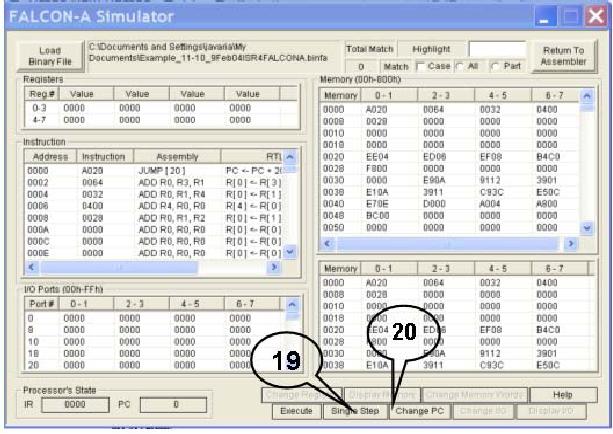Click upper Memory table scroll-right arrow

coord(571,244)
